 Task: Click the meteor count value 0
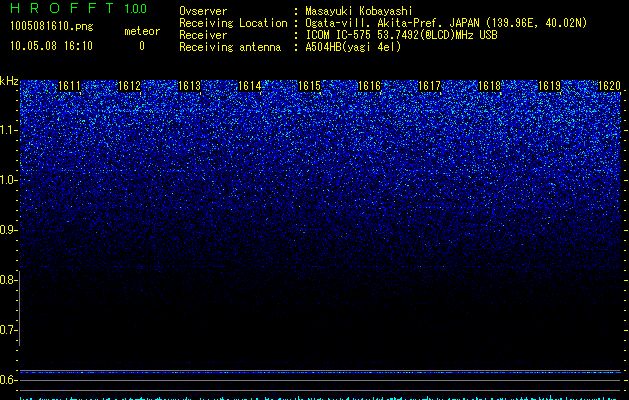[x=142, y=46]
